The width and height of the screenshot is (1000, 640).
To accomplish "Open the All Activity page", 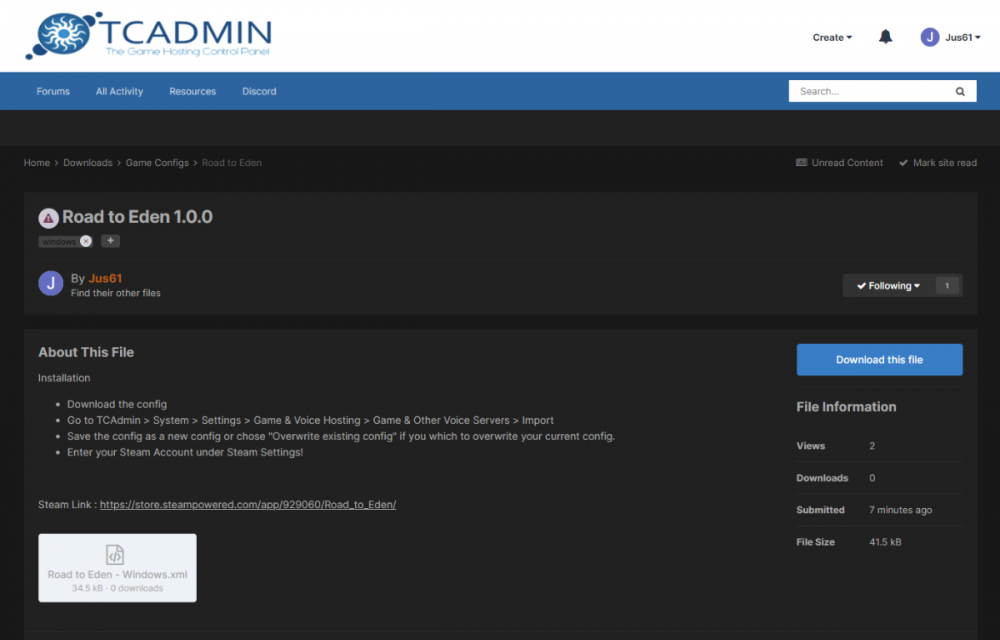I will 119,90.
